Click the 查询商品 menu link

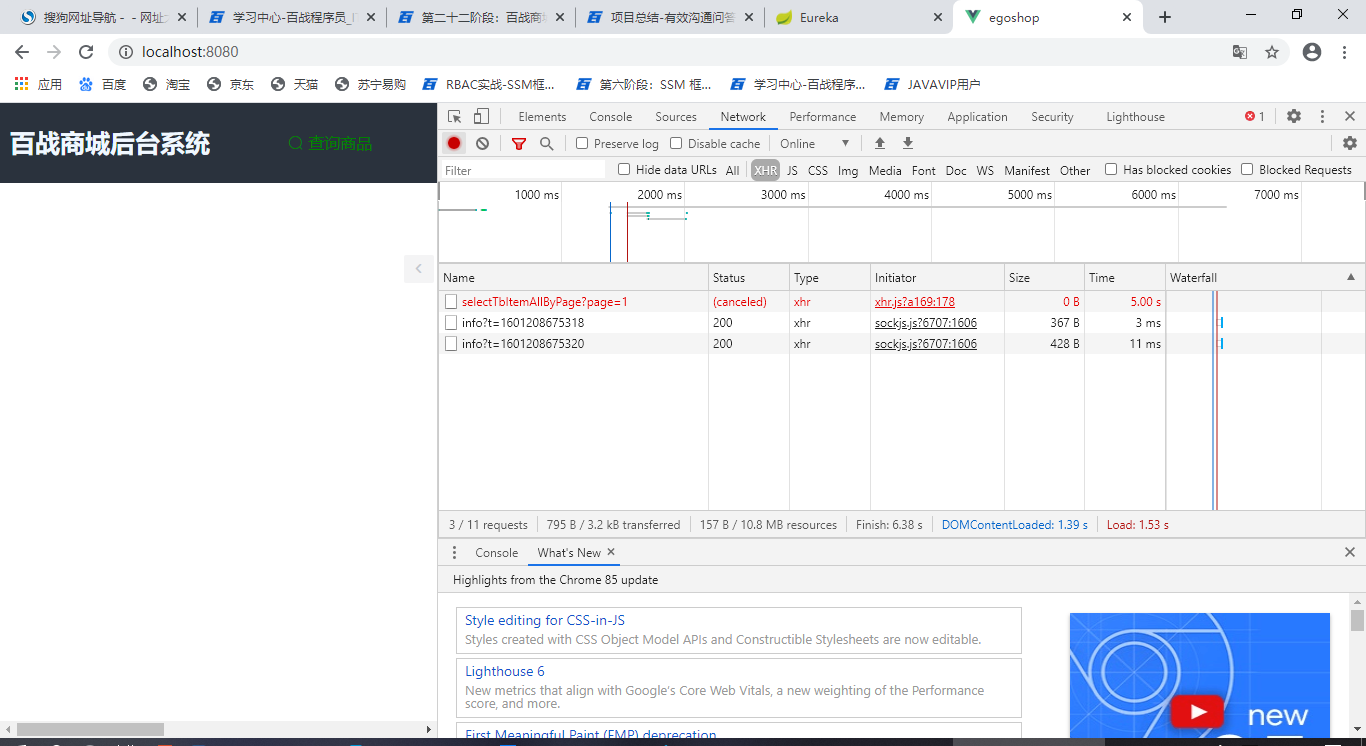(x=330, y=143)
